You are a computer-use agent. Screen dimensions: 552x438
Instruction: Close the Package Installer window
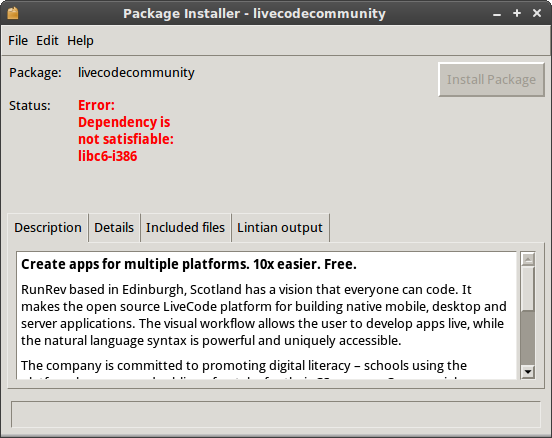[x=537, y=13]
